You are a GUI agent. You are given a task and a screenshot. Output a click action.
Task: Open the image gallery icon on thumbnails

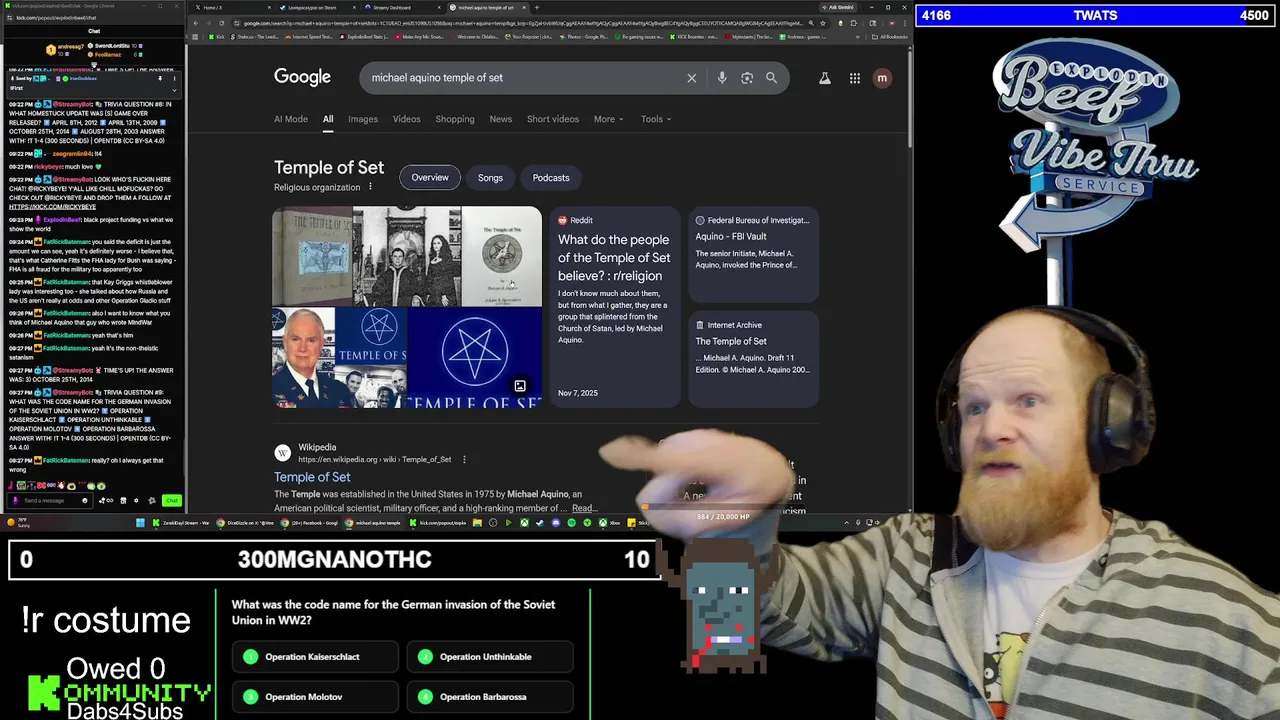(x=520, y=386)
